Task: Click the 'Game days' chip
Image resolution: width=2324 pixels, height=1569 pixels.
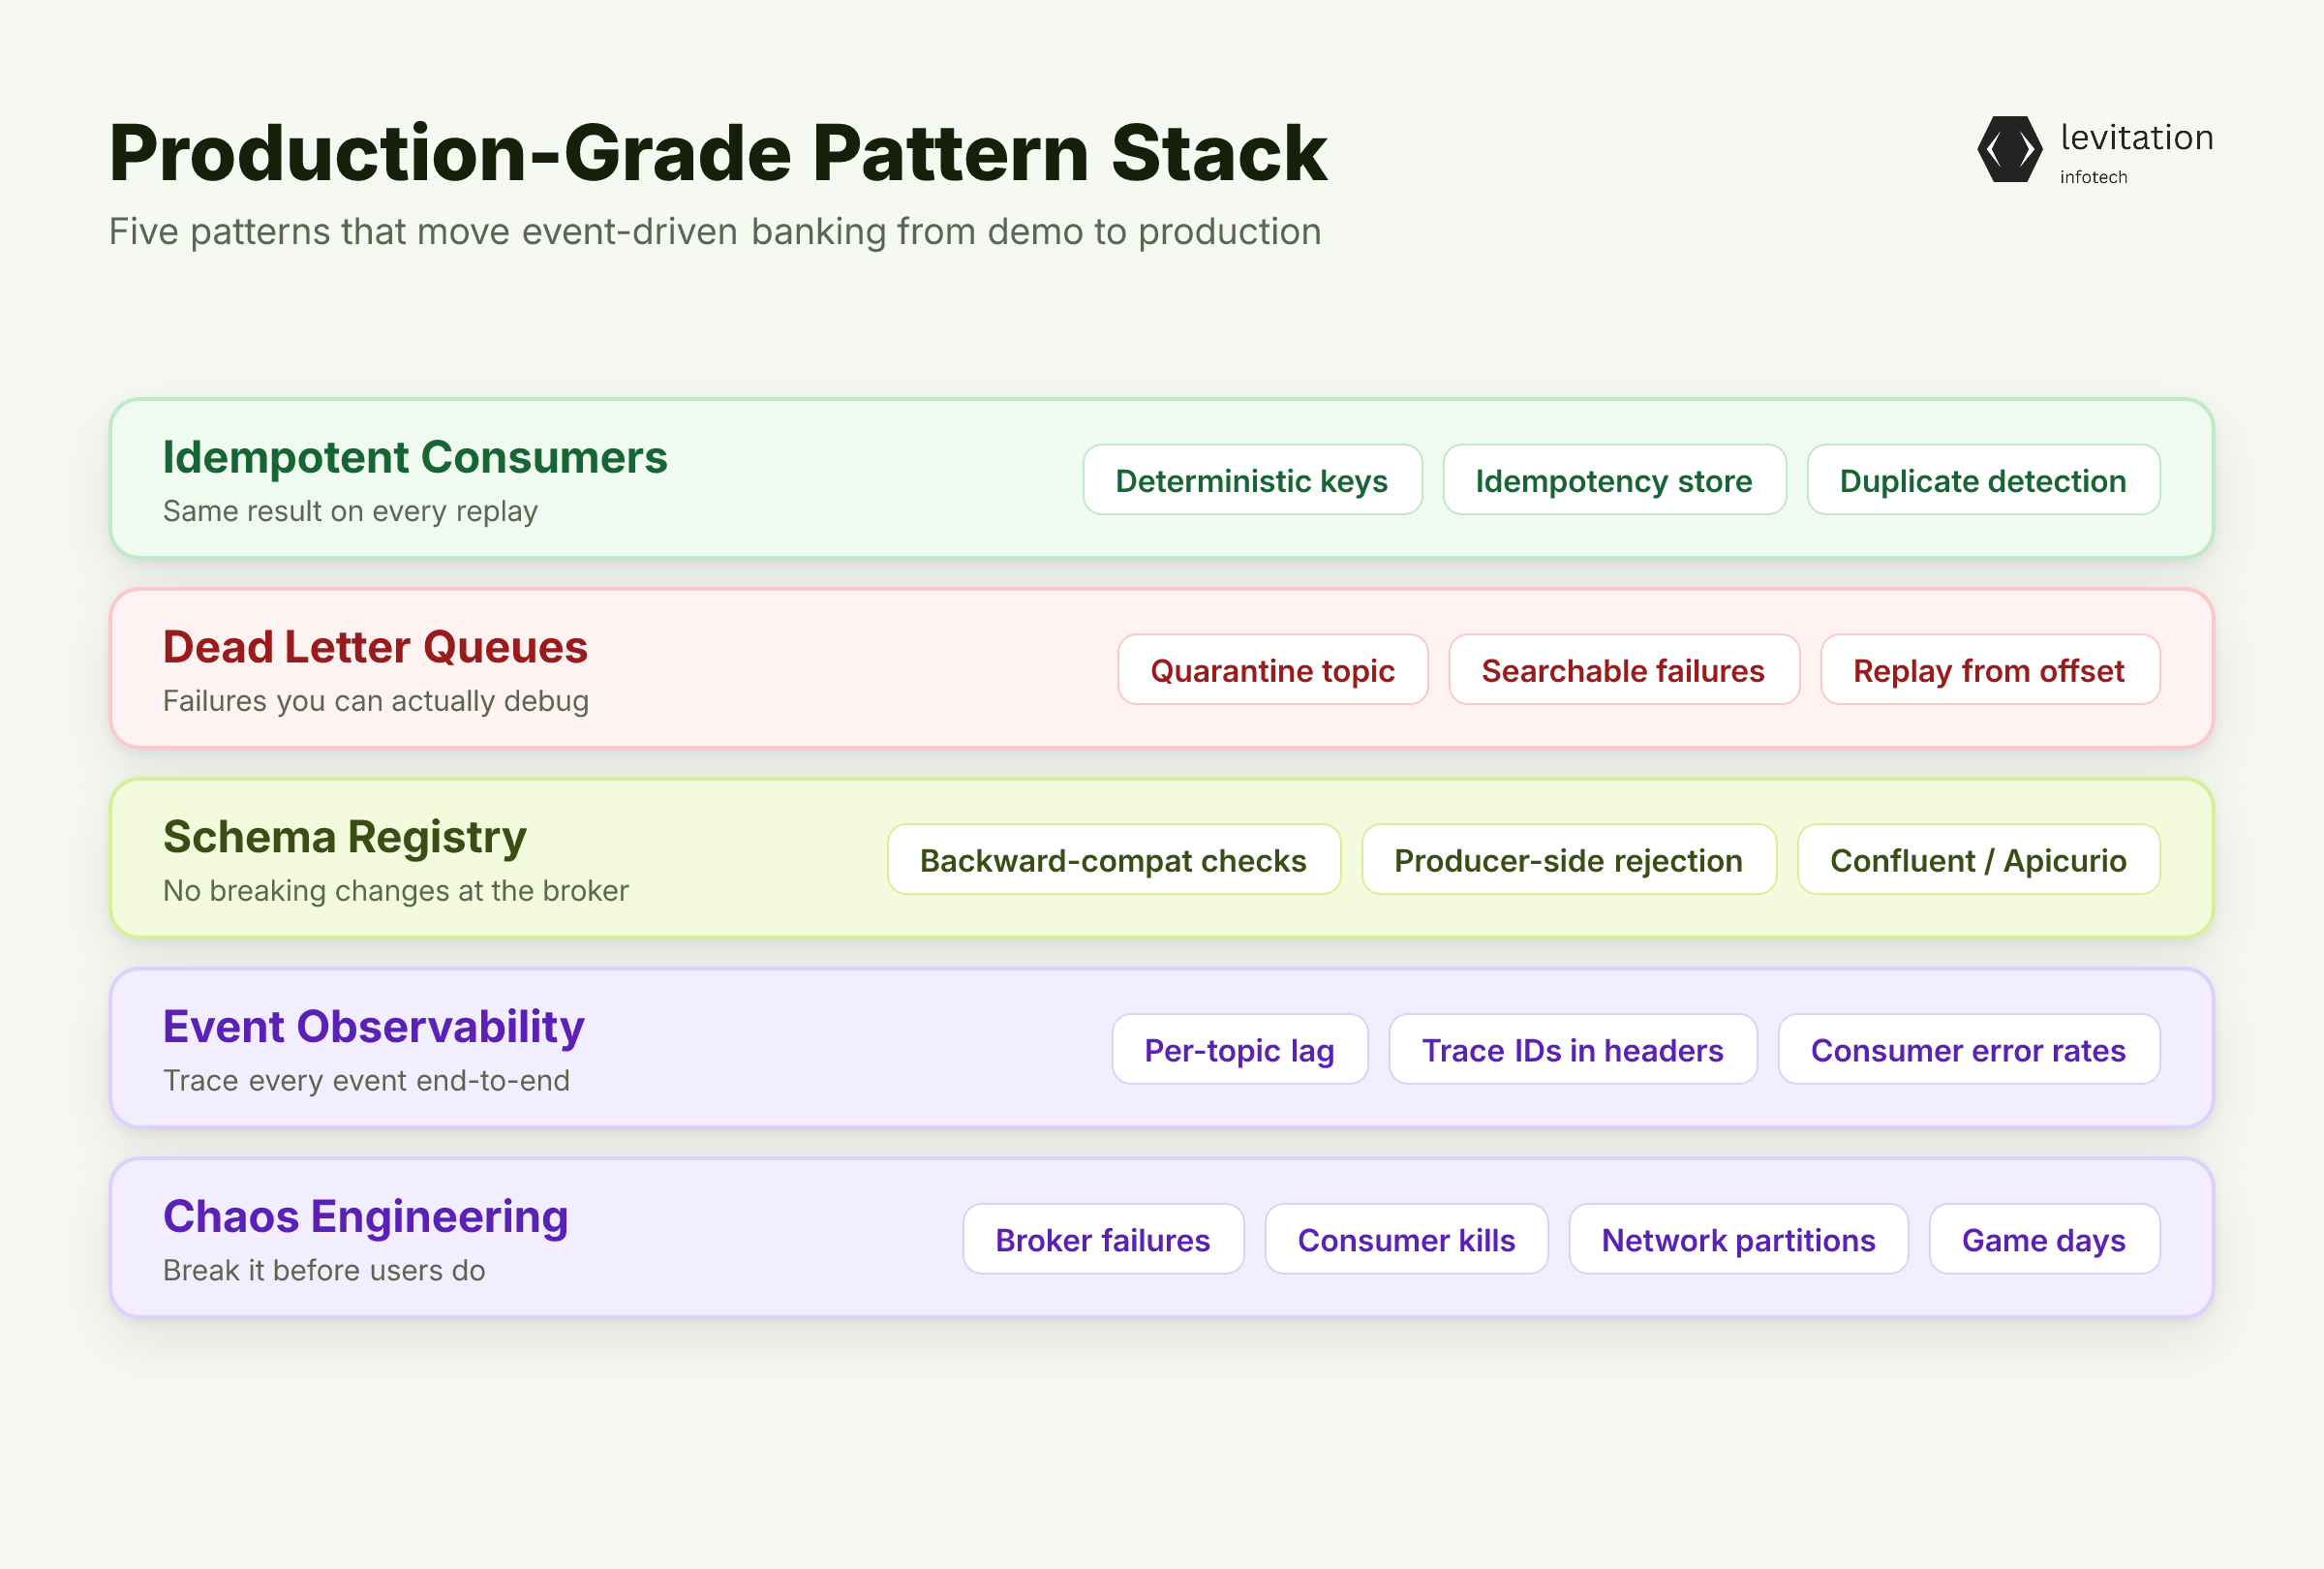Action: 2044,1240
